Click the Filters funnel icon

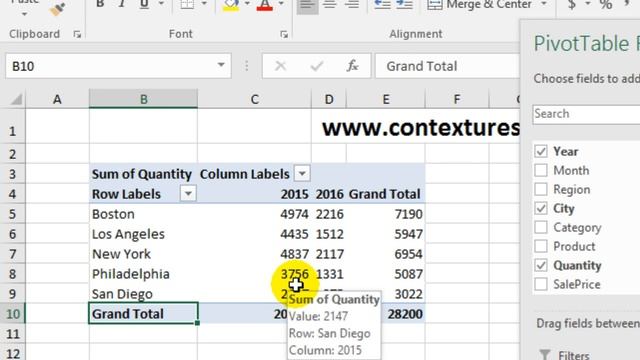pos(544,355)
